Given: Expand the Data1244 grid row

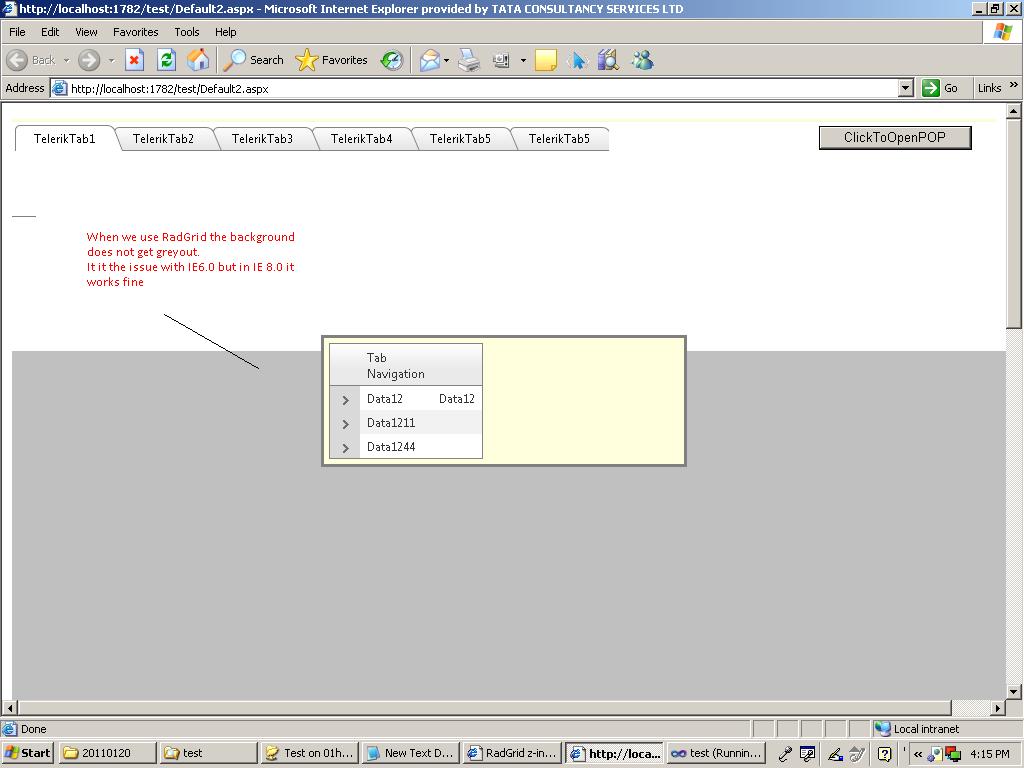Looking at the screenshot, I should pos(345,448).
